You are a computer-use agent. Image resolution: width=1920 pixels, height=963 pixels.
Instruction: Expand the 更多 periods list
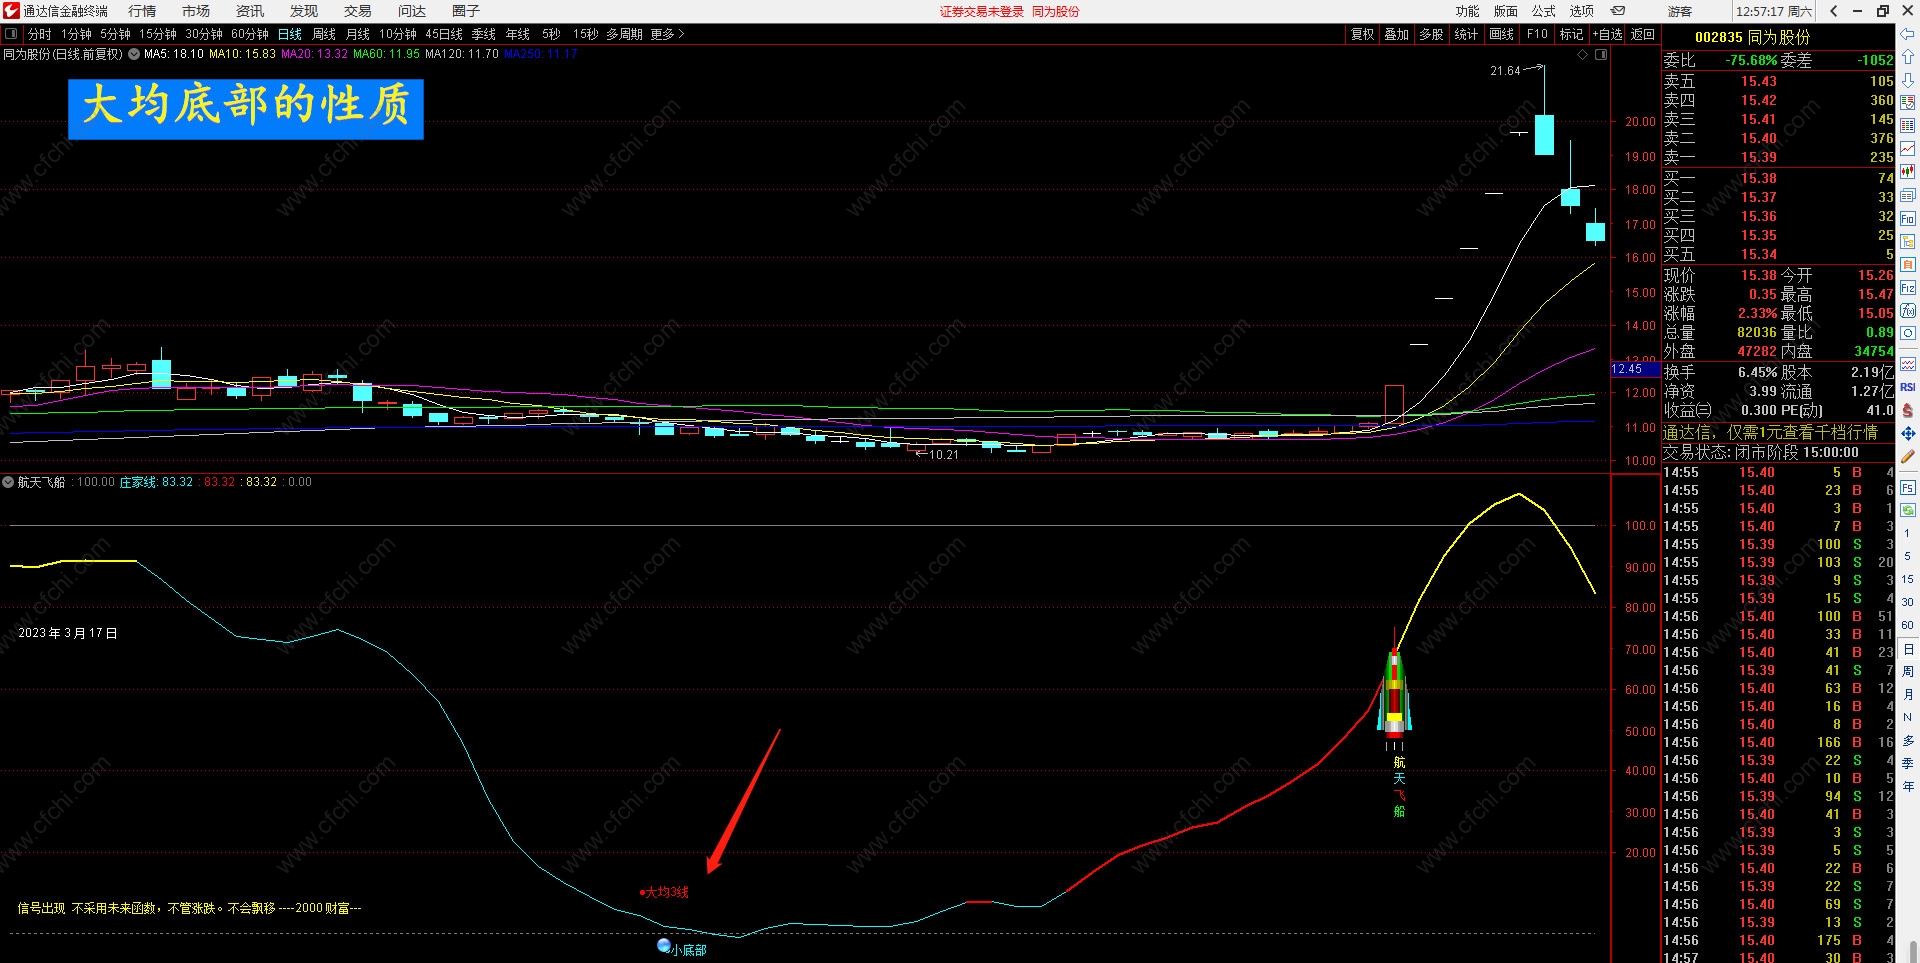click(x=667, y=34)
